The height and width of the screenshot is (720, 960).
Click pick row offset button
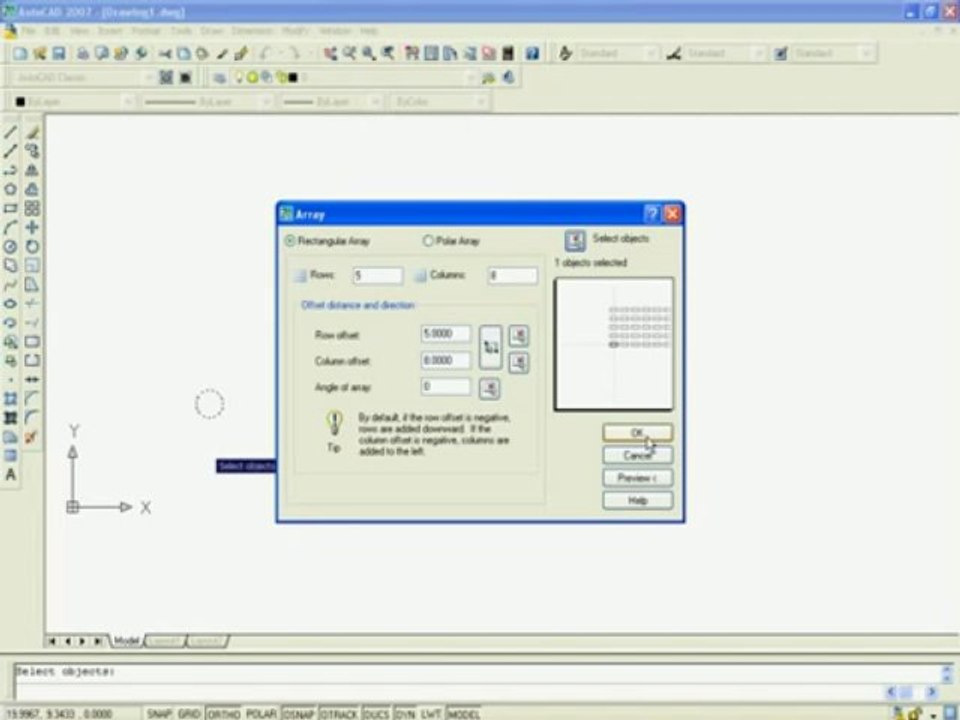(x=519, y=336)
